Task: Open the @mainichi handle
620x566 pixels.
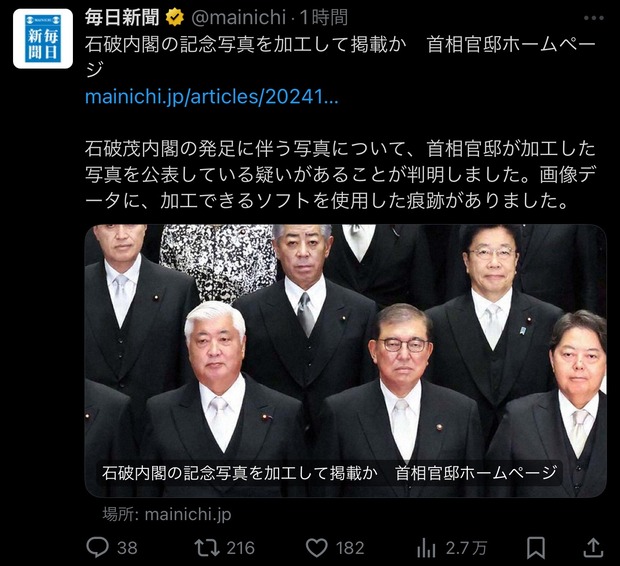Action: pos(238,18)
